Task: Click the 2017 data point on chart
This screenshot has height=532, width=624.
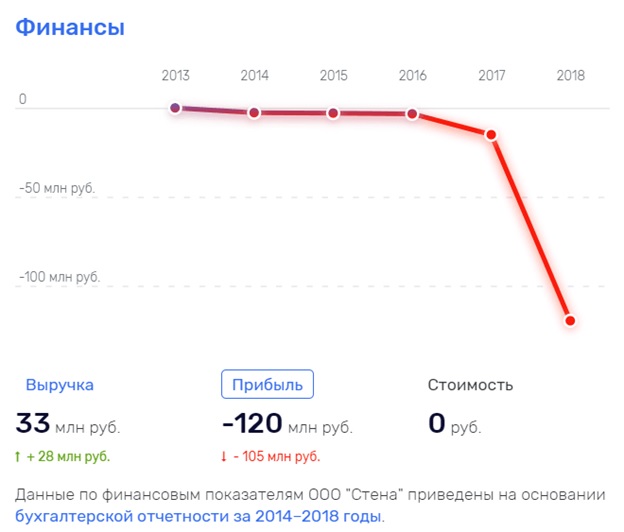Action: point(491,135)
